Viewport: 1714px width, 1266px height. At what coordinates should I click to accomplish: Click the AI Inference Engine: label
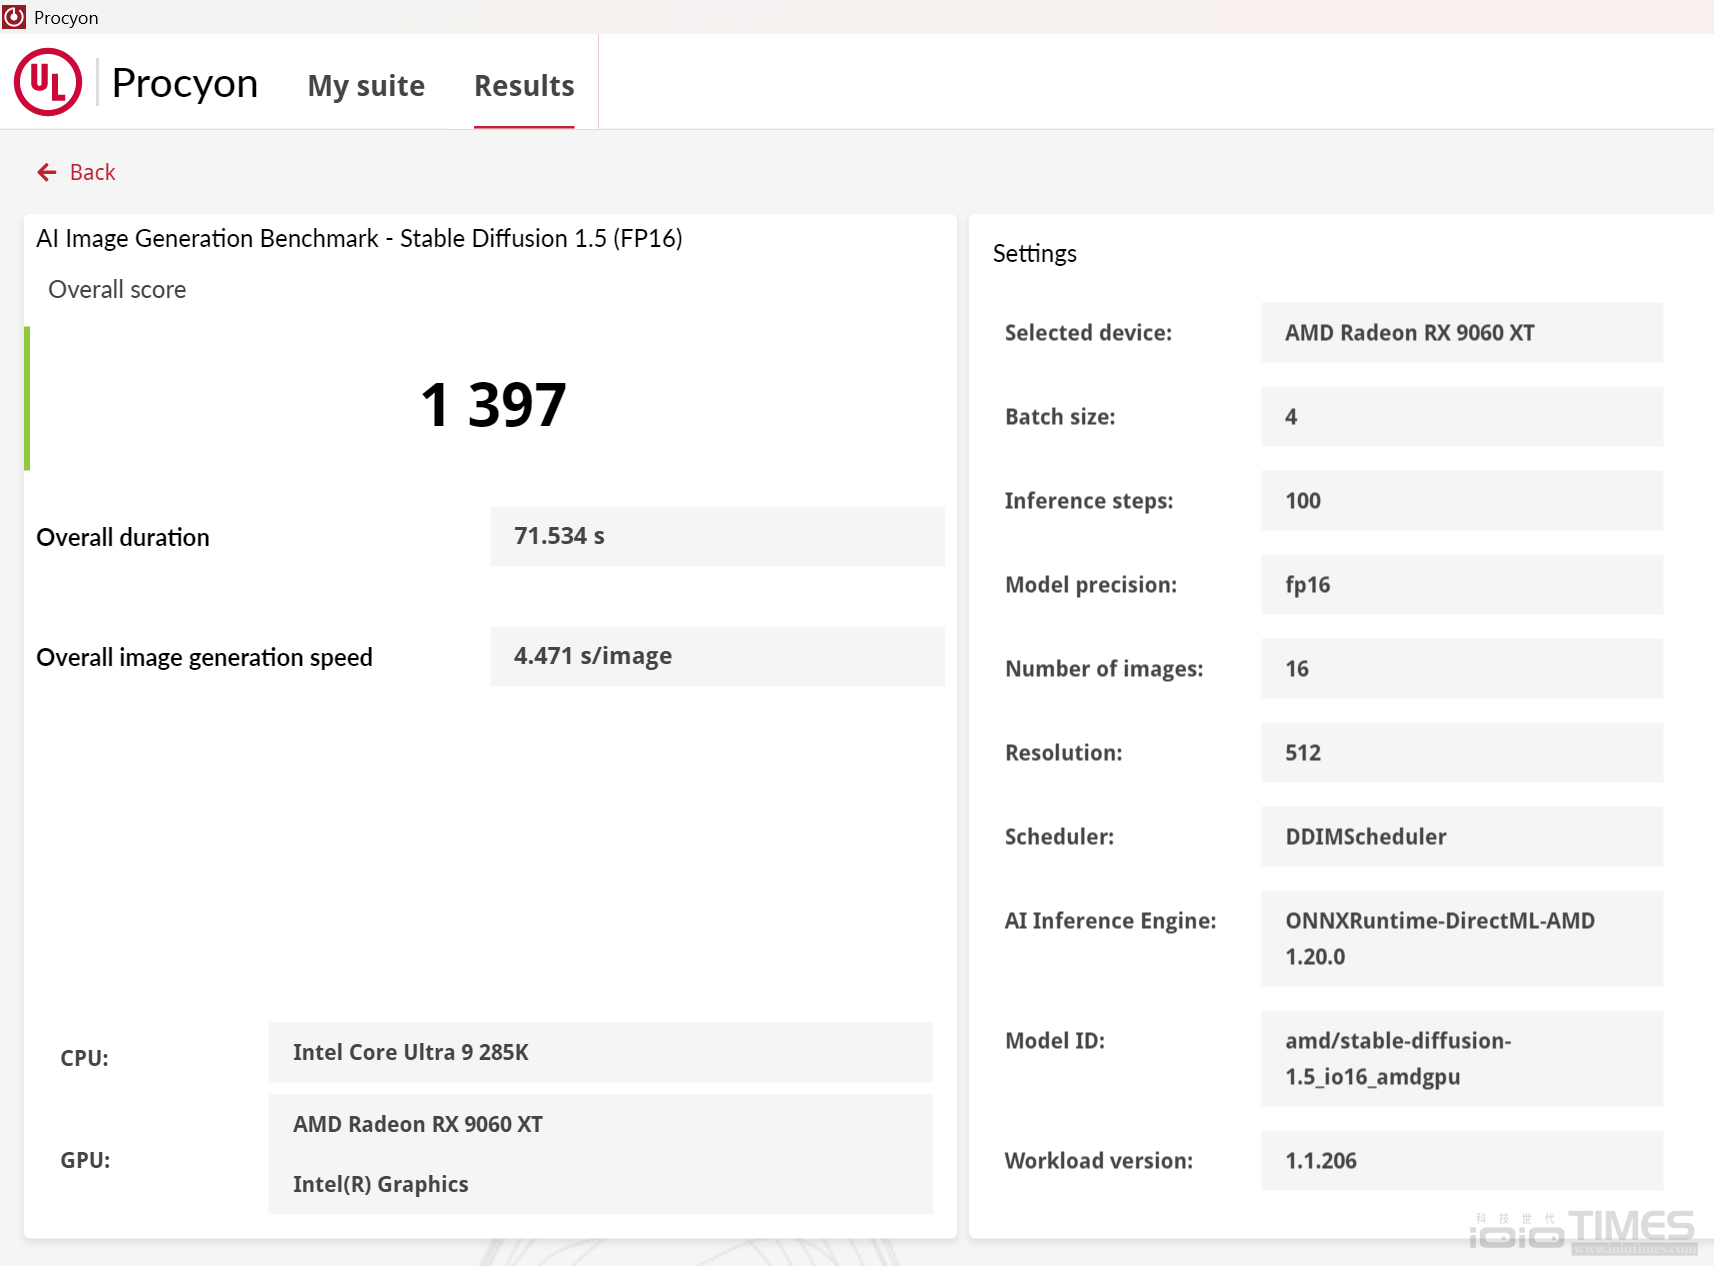tap(1111, 921)
